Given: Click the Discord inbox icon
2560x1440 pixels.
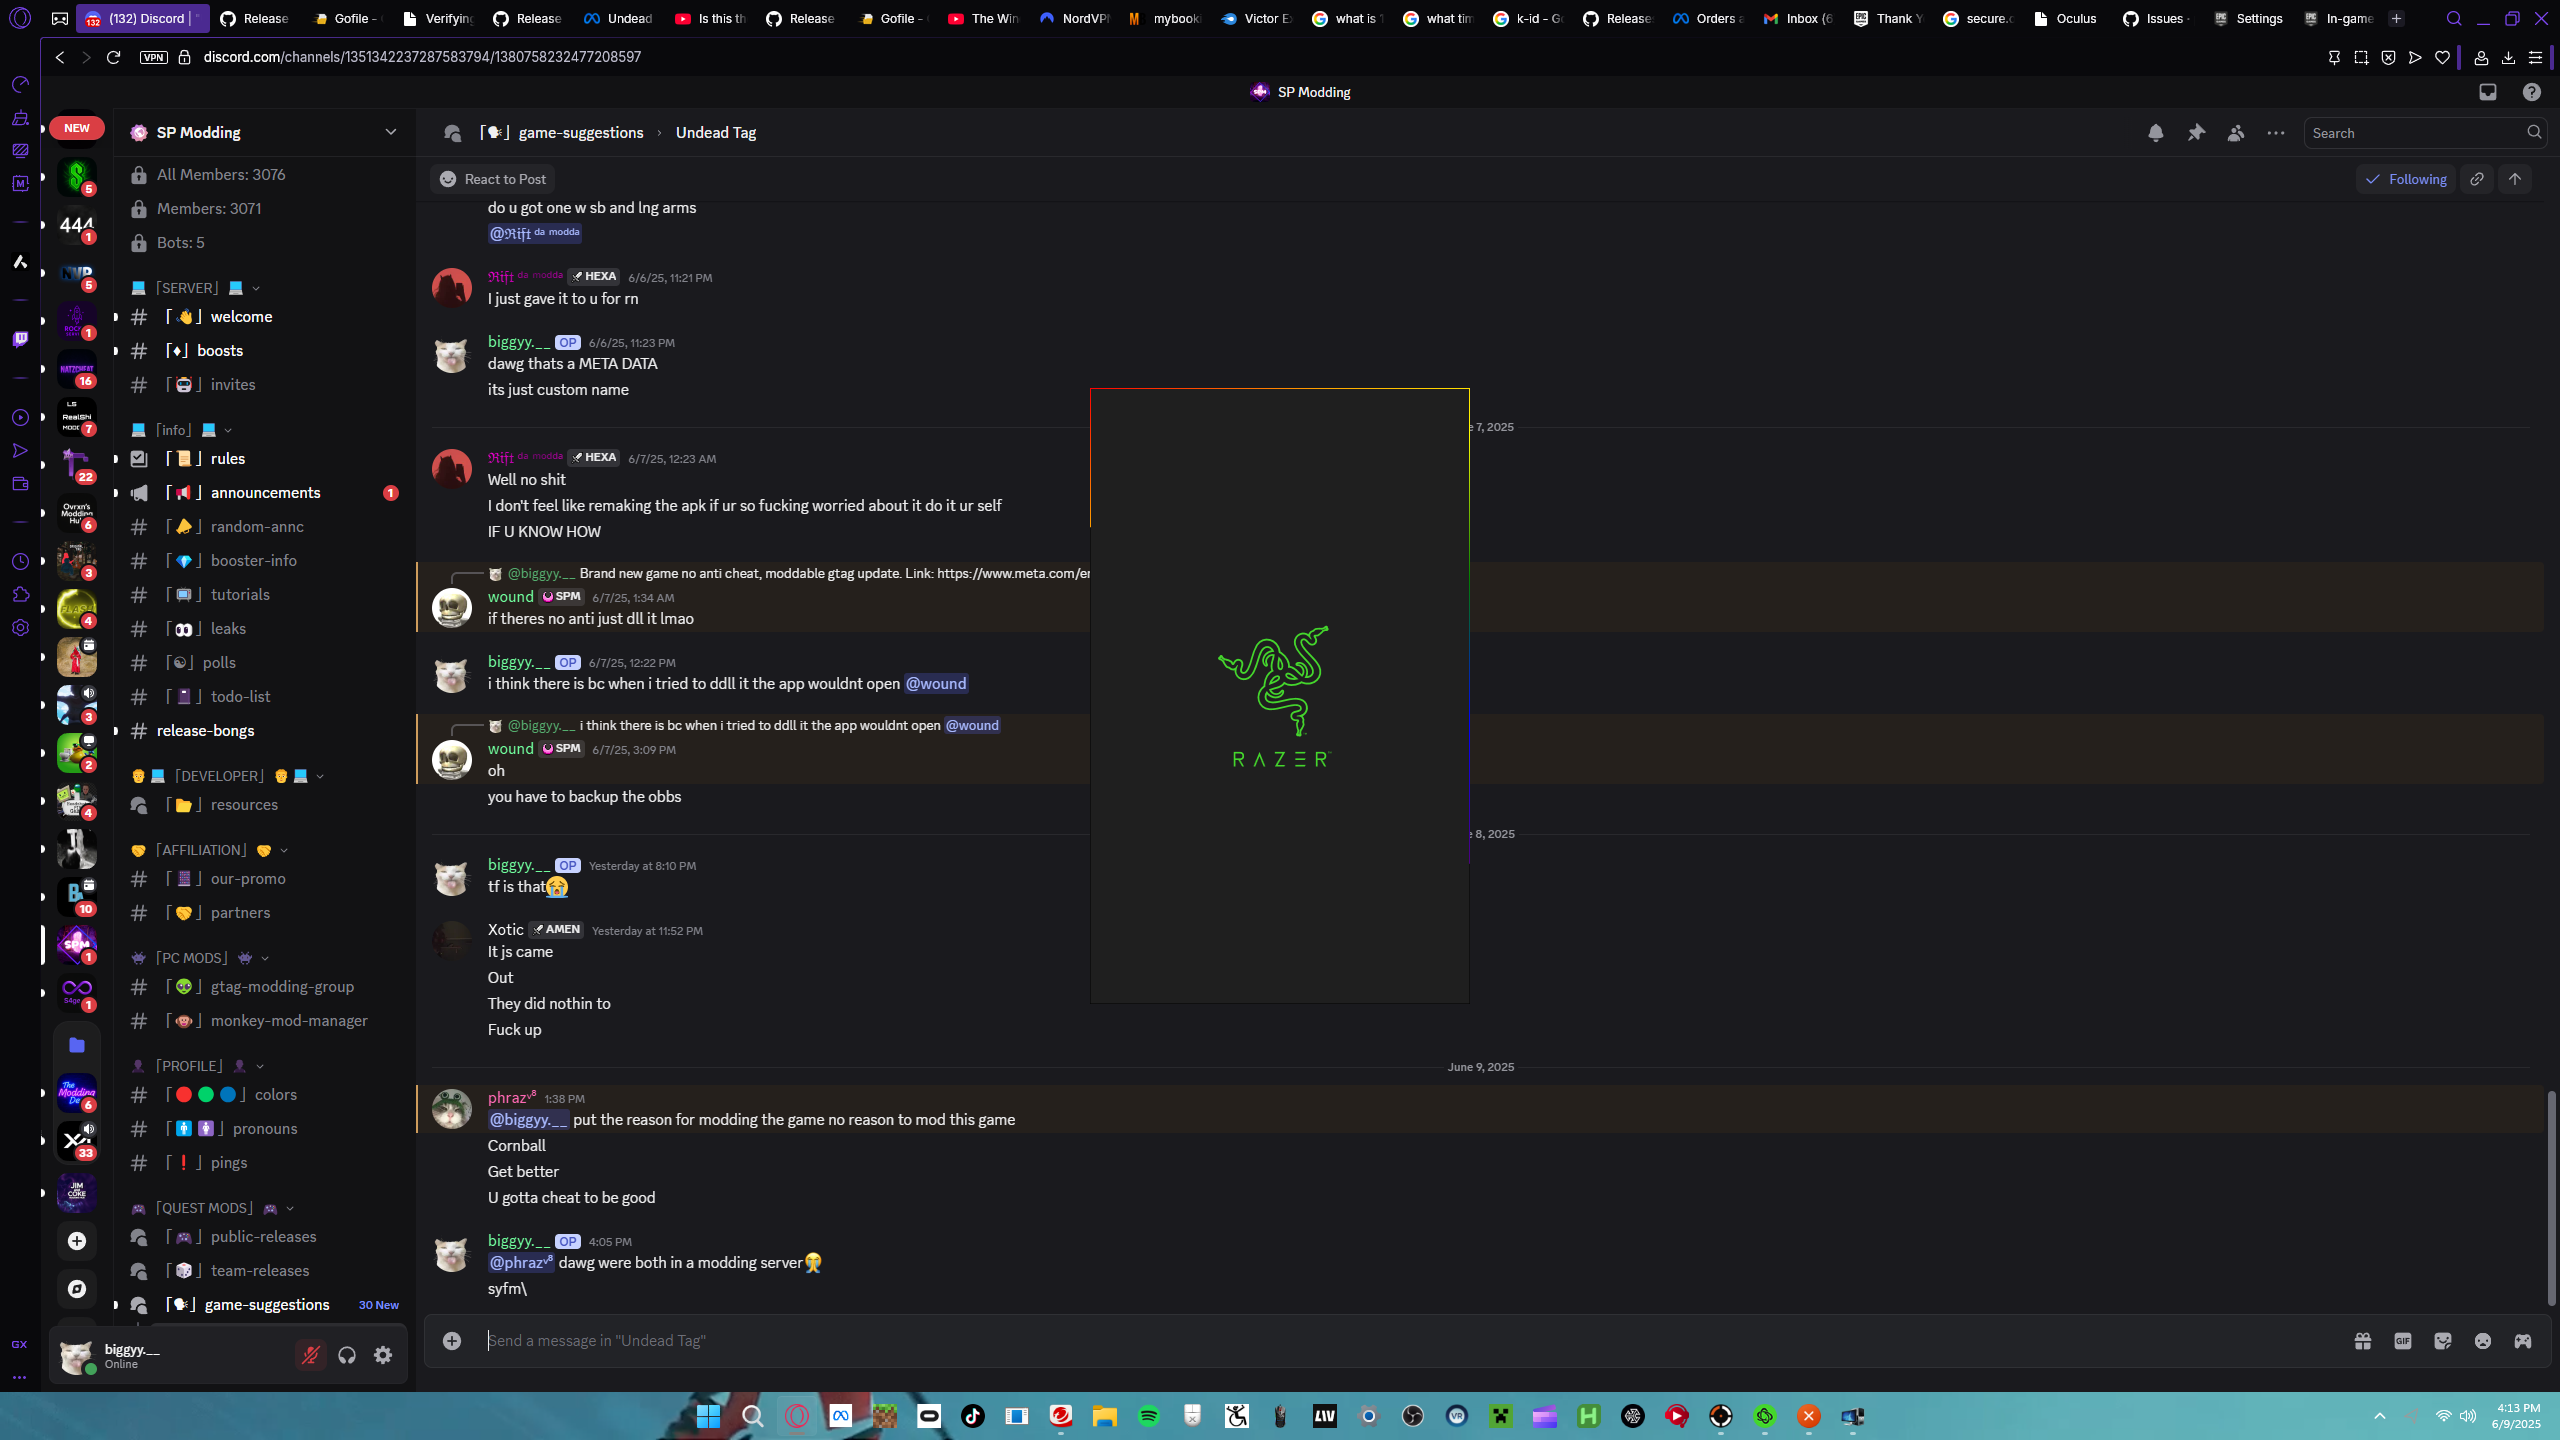Looking at the screenshot, I should coord(2488,92).
